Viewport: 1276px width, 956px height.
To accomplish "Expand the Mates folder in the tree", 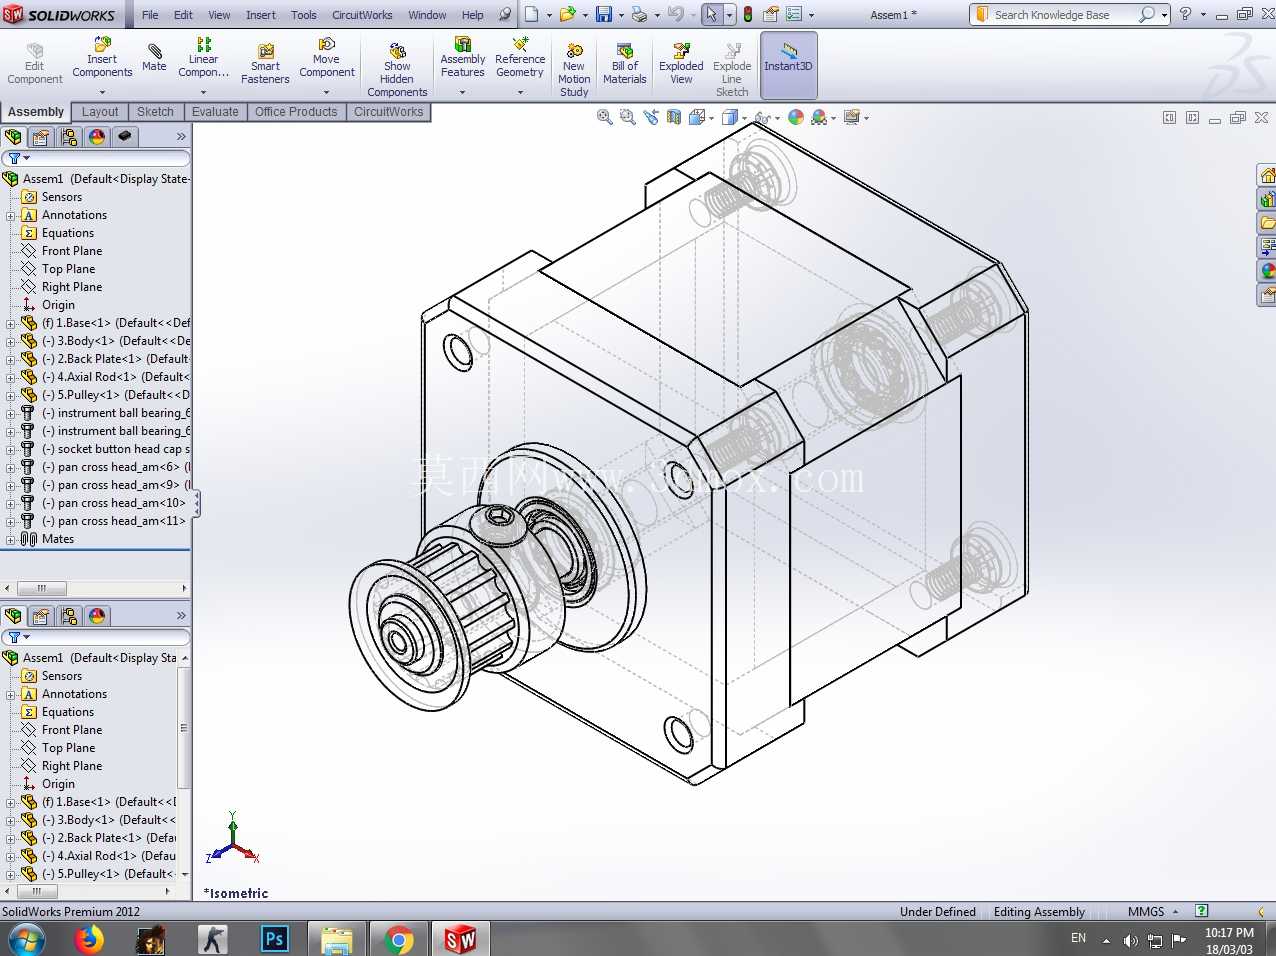I will 10,539.
